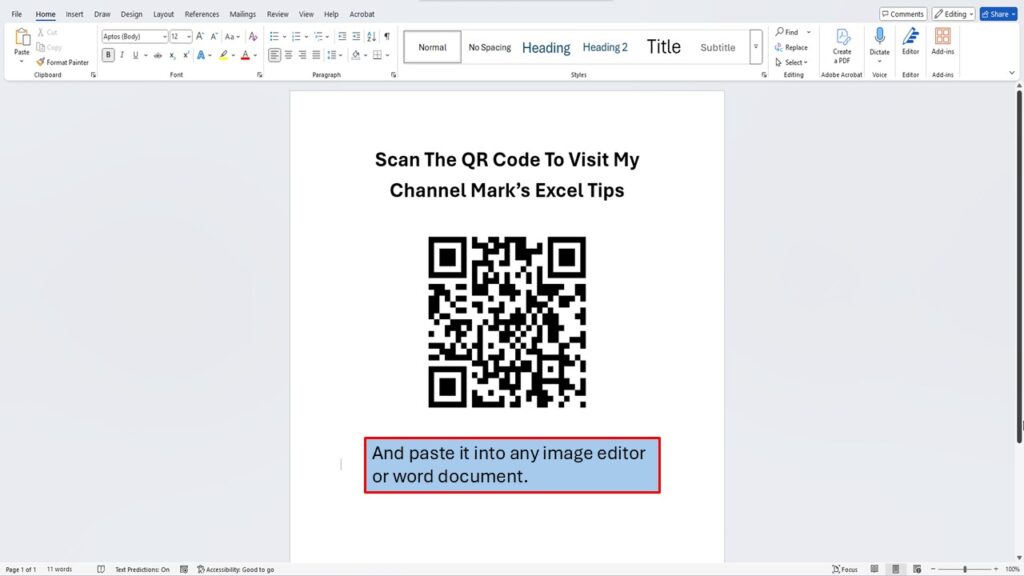1024x576 pixels.
Task: Toggle Italic formatting
Action: (123, 55)
